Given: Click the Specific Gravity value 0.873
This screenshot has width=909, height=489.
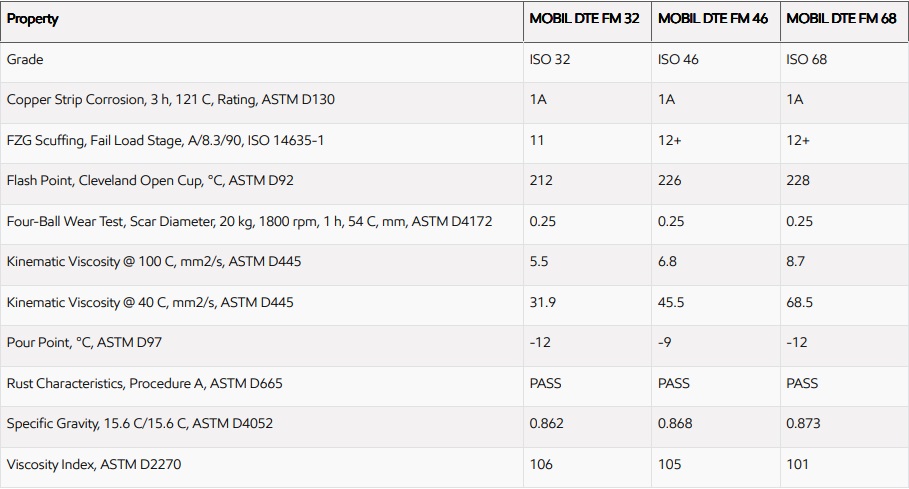Looking at the screenshot, I should (803, 424).
